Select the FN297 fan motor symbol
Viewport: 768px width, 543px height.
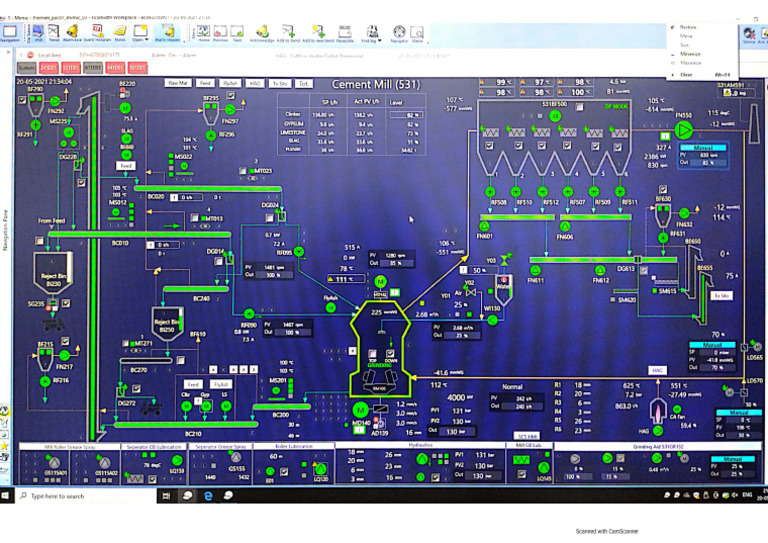[230, 109]
